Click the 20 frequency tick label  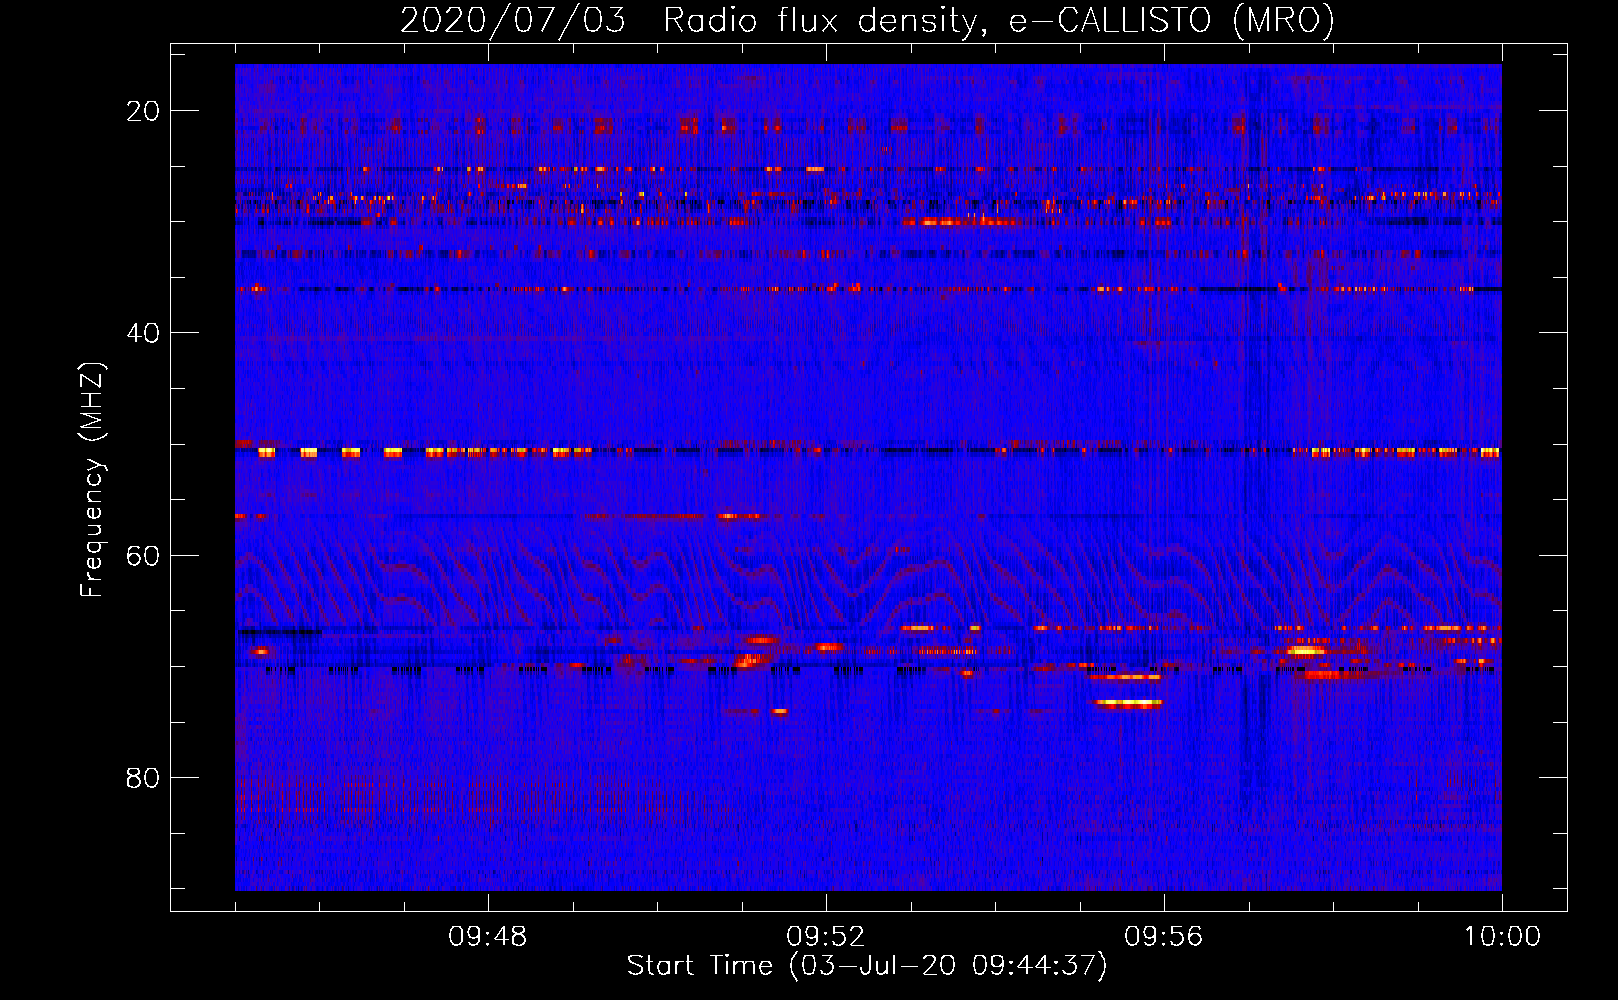(x=143, y=111)
